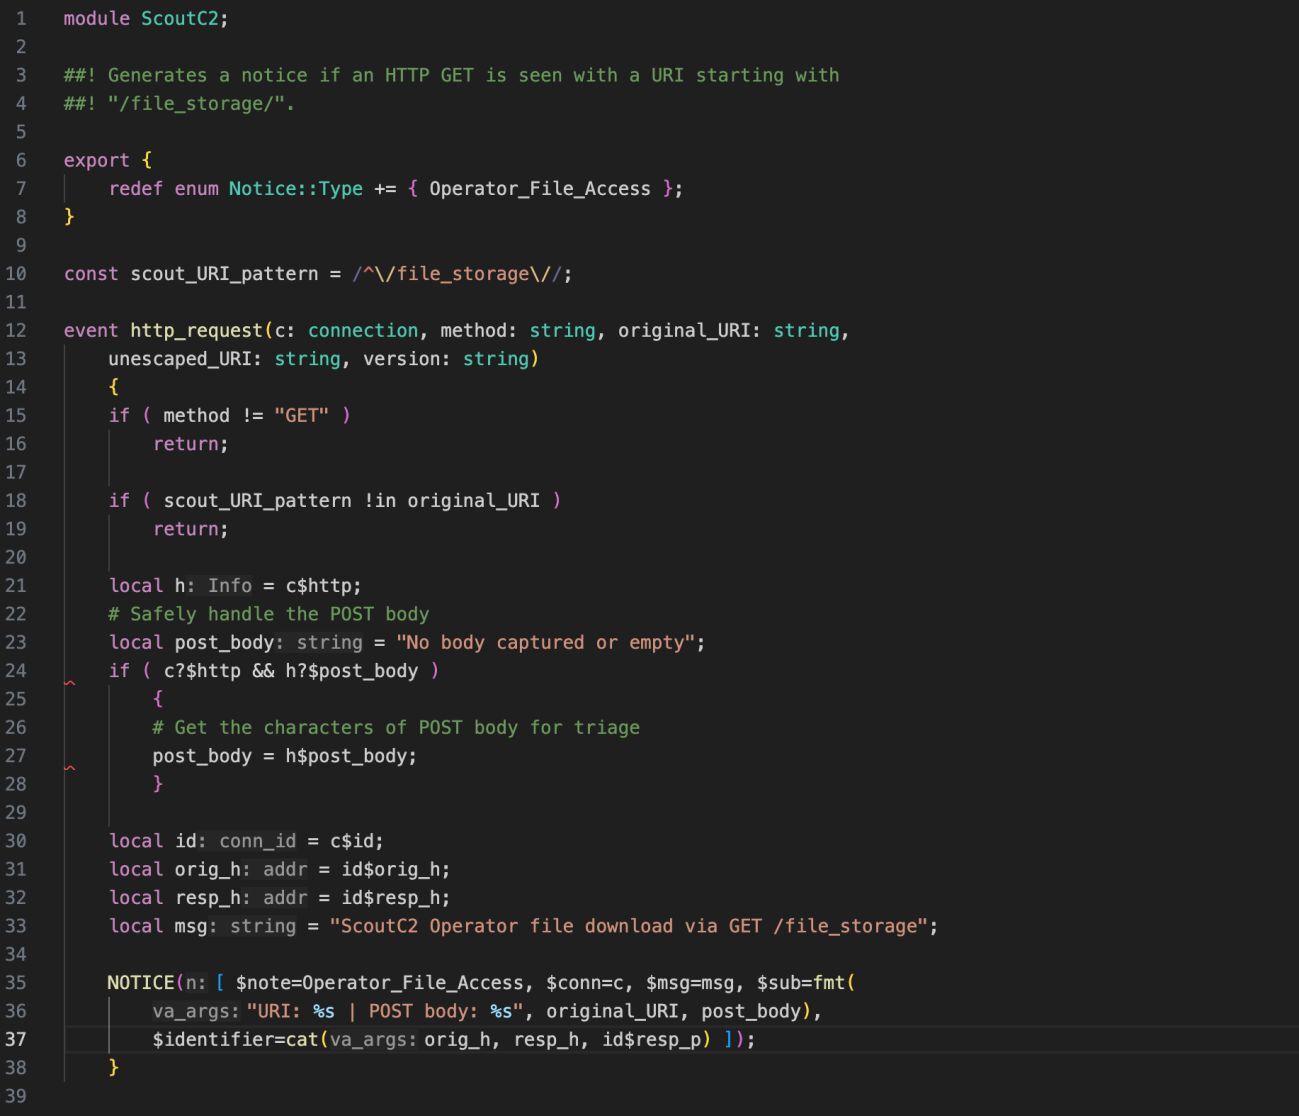The height and width of the screenshot is (1116, 1299).
Task: Click 'scout_URI_pattern' in the const declaration
Action: click(224, 273)
